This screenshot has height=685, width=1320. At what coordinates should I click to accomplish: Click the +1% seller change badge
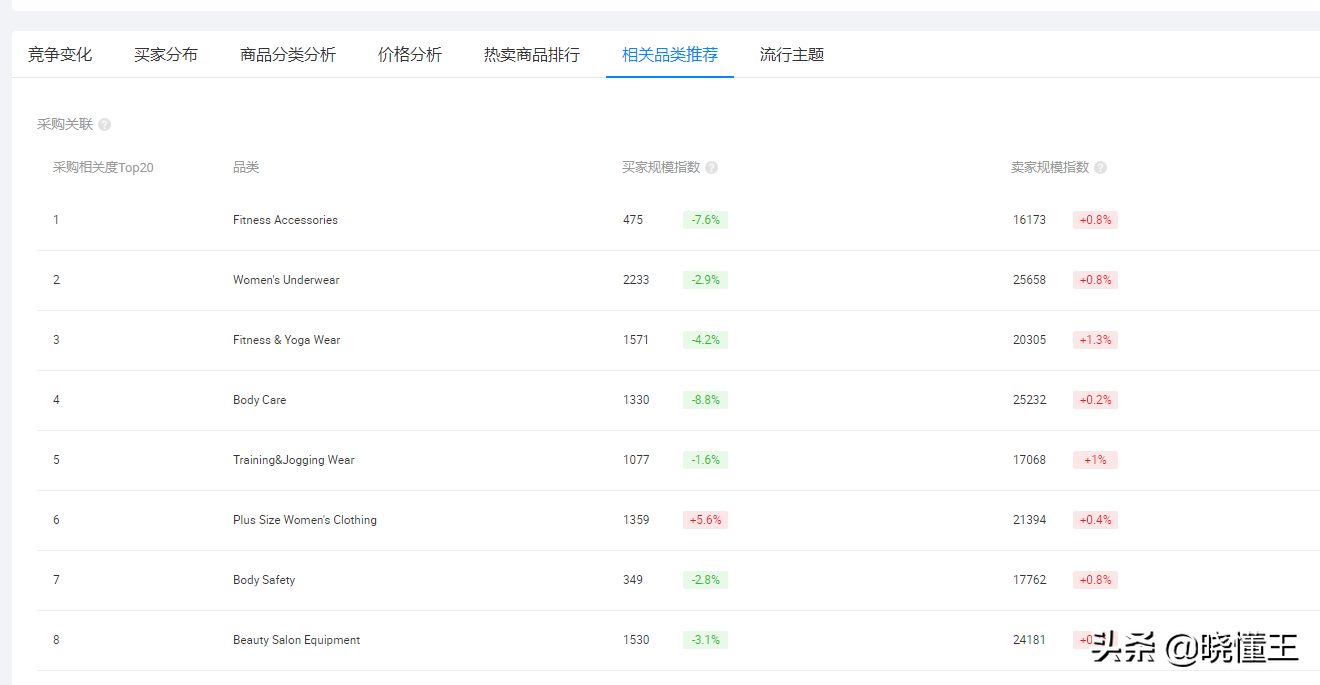point(1095,460)
